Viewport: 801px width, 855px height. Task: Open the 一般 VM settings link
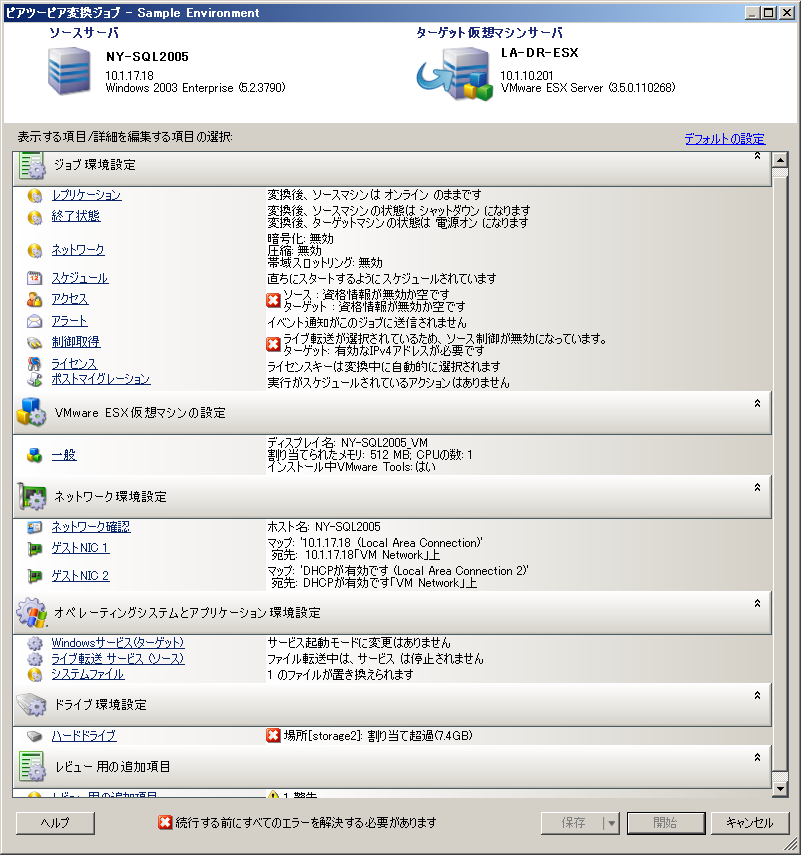click(64, 455)
